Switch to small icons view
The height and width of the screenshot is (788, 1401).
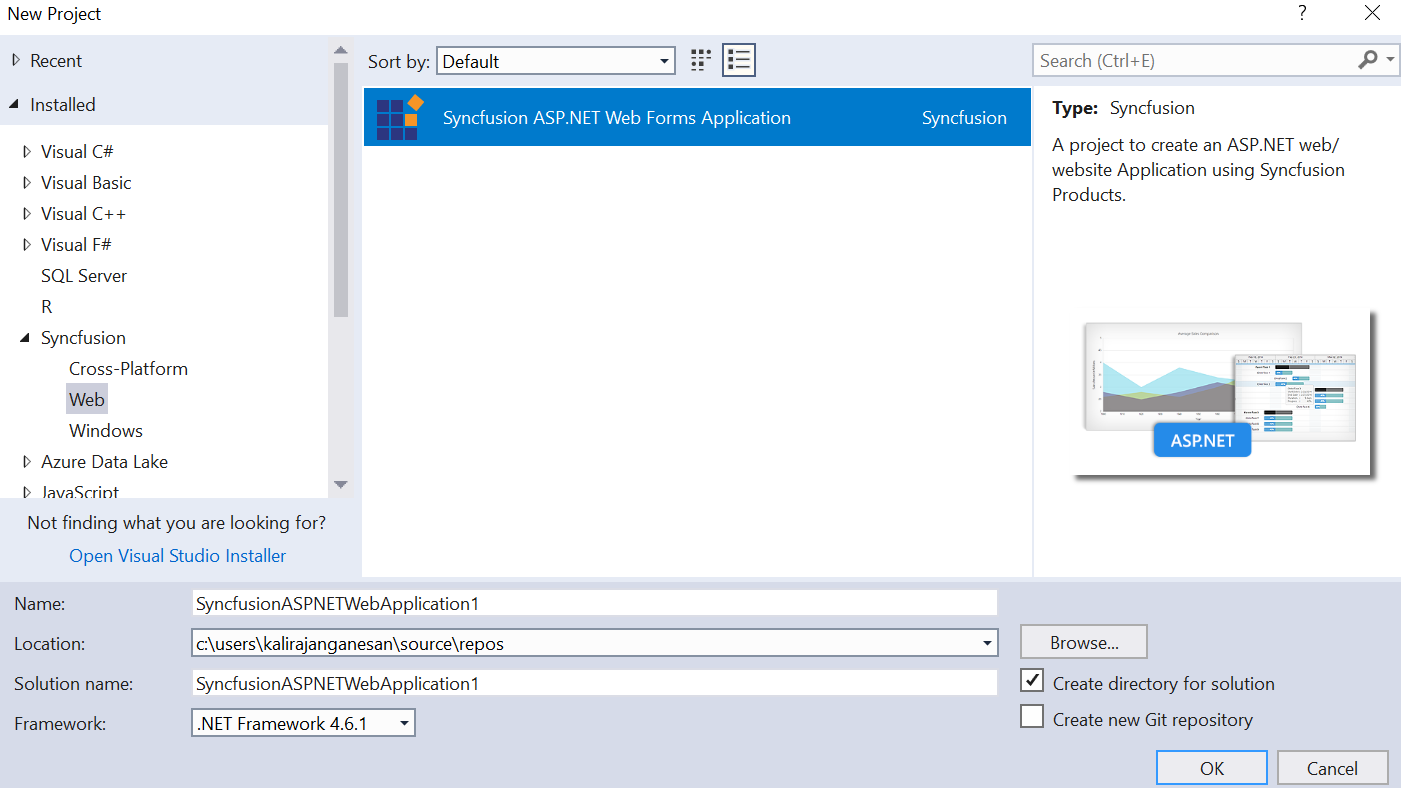tap(701, 61)
